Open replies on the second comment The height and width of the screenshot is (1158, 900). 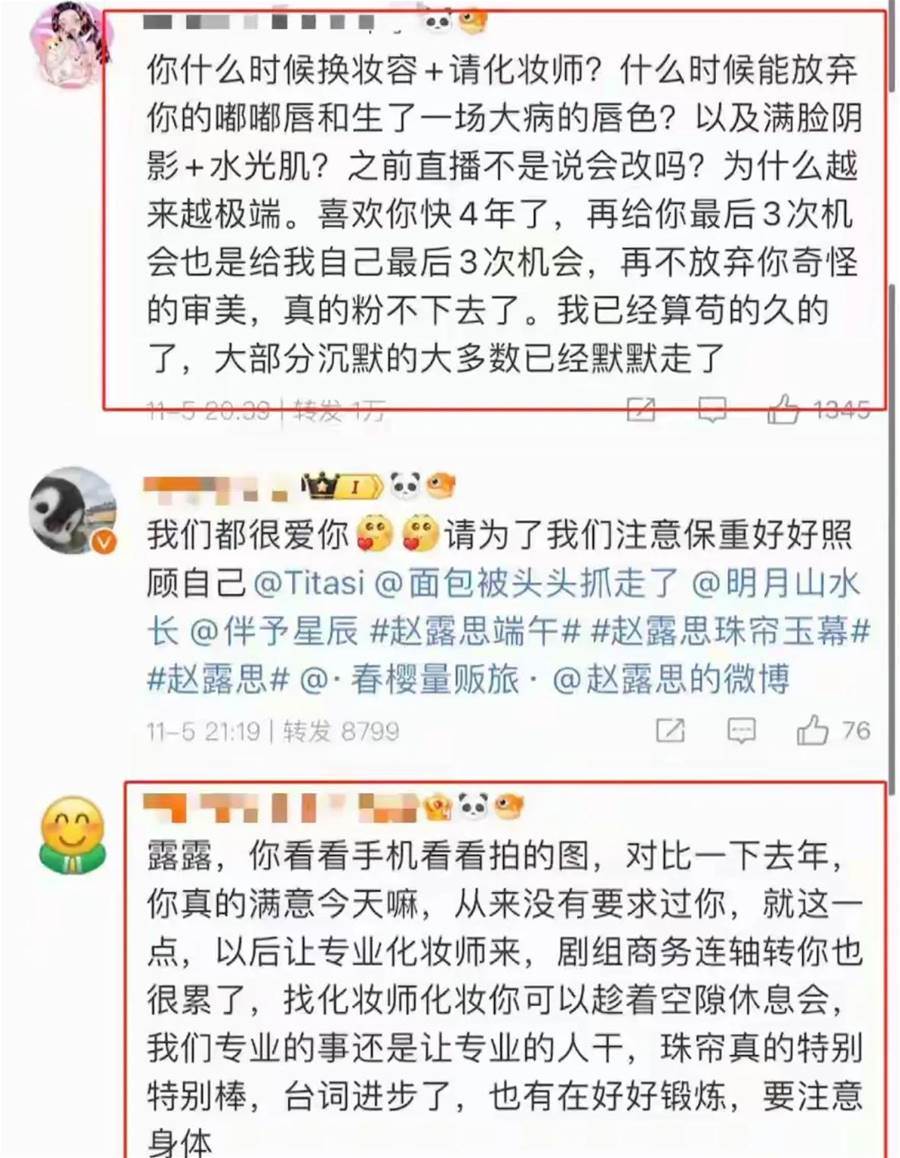click(741, 730)
